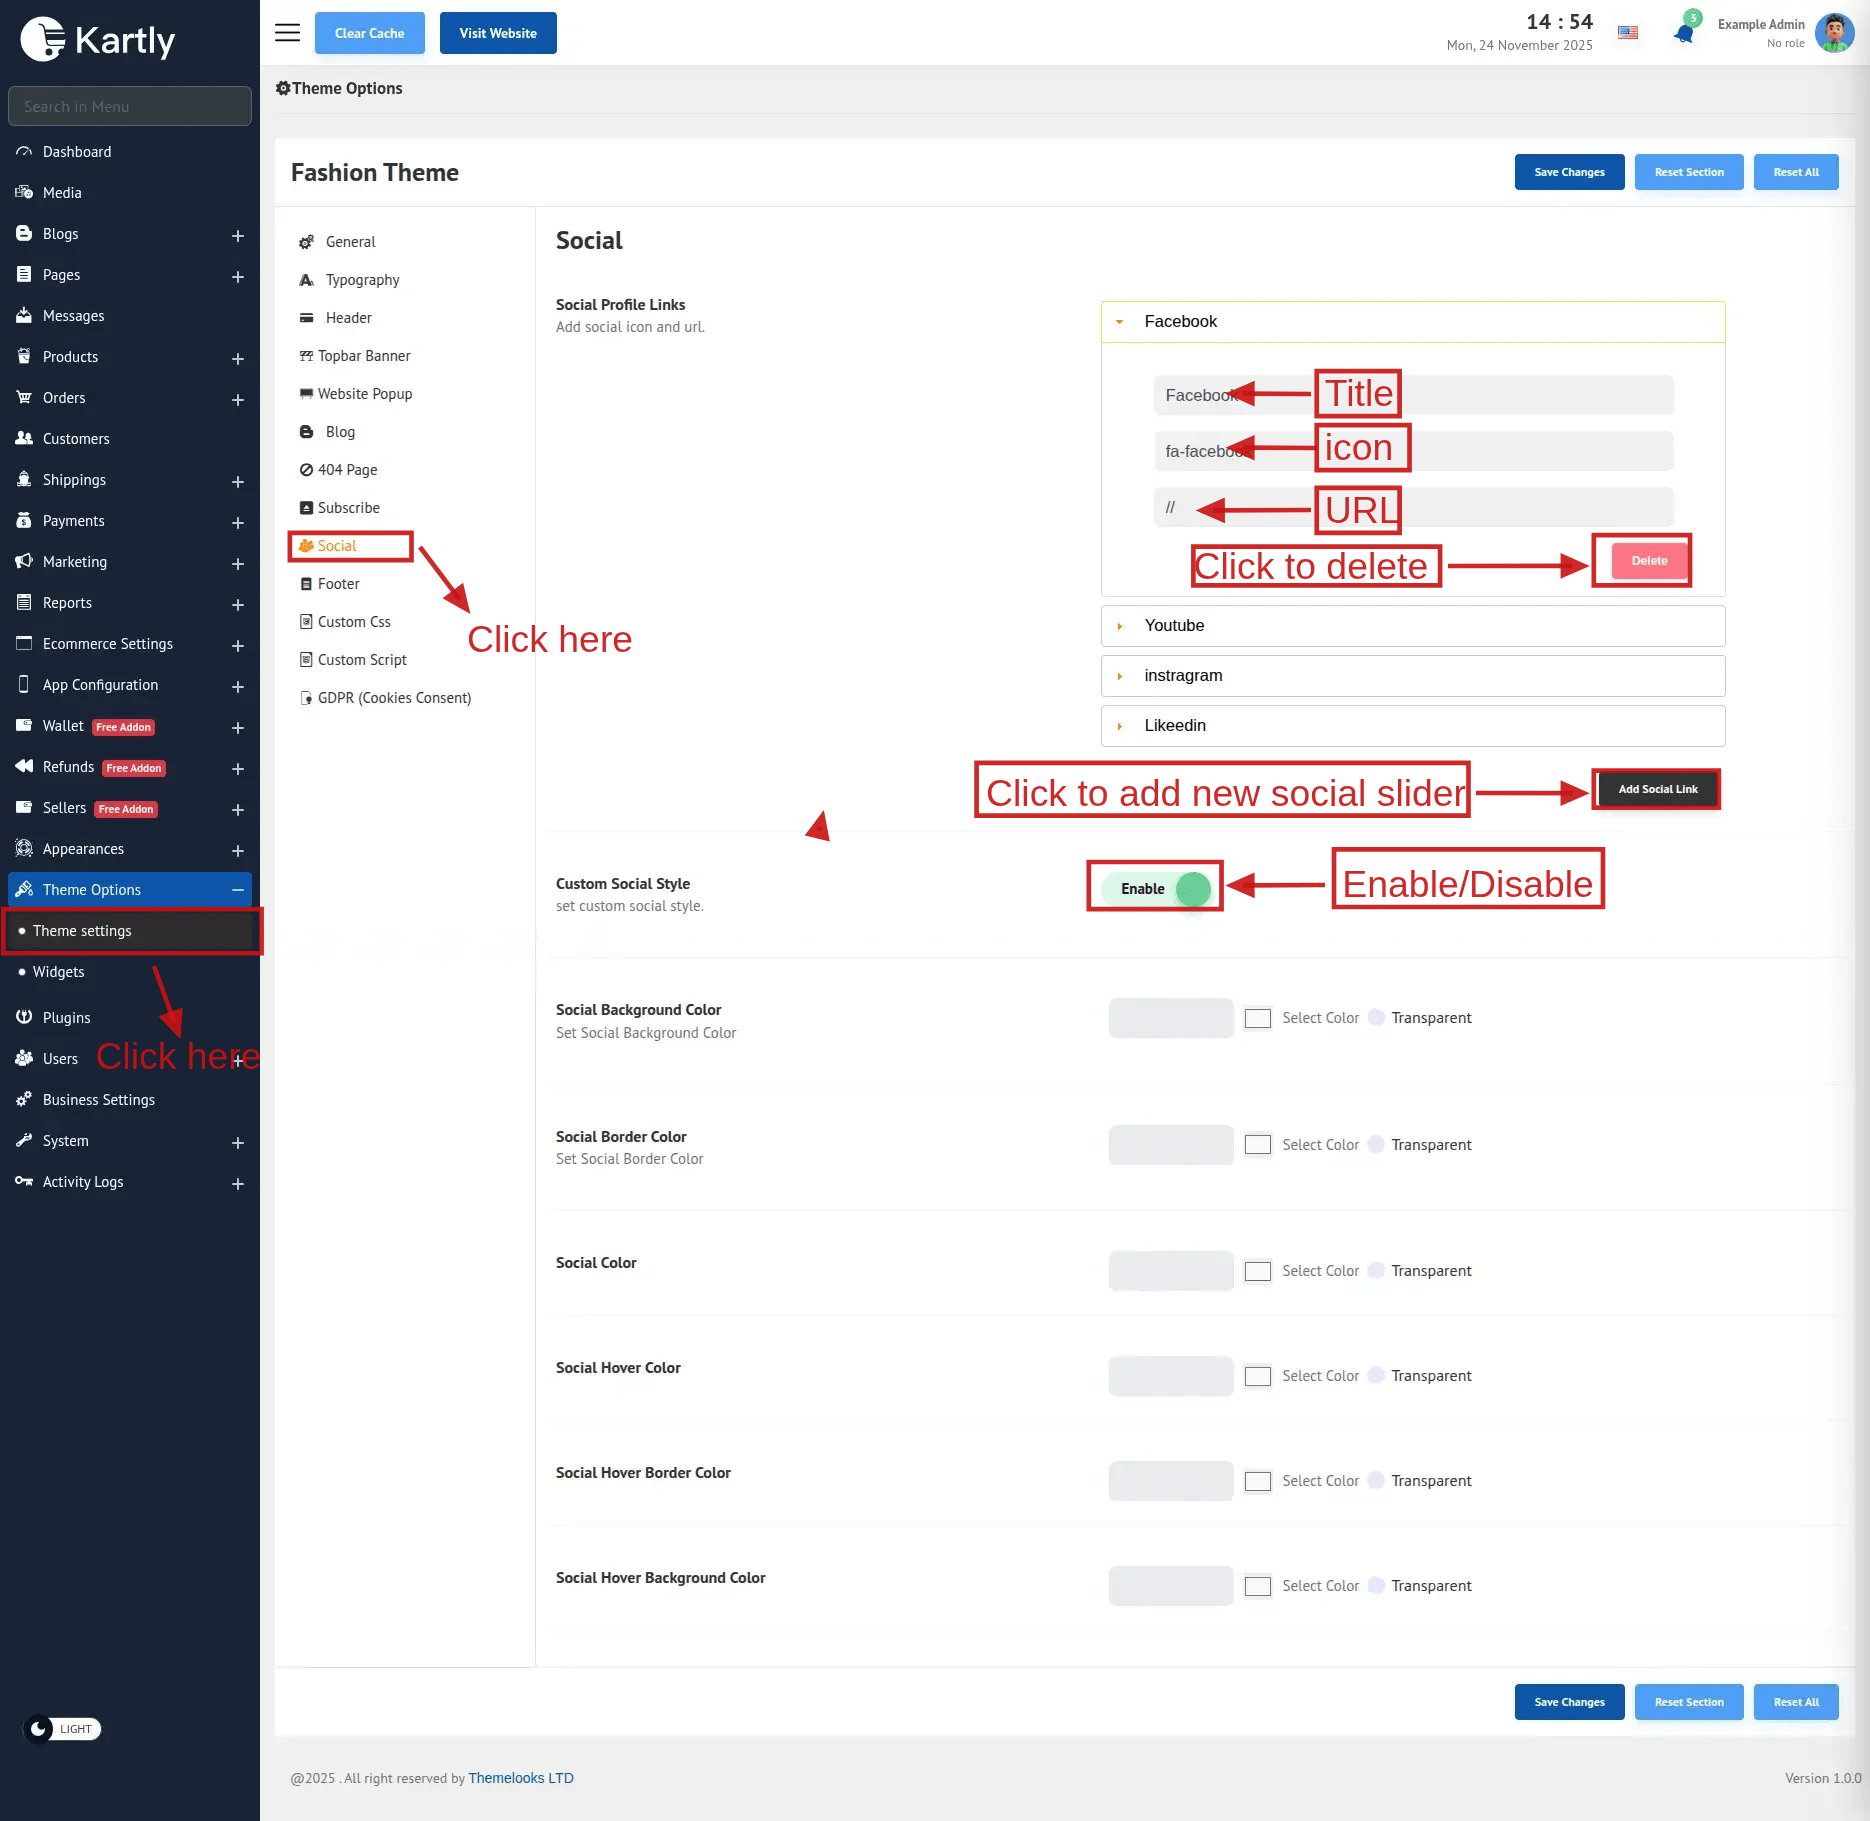
Task: Open the Typography theme section
Action: [362, 280]
